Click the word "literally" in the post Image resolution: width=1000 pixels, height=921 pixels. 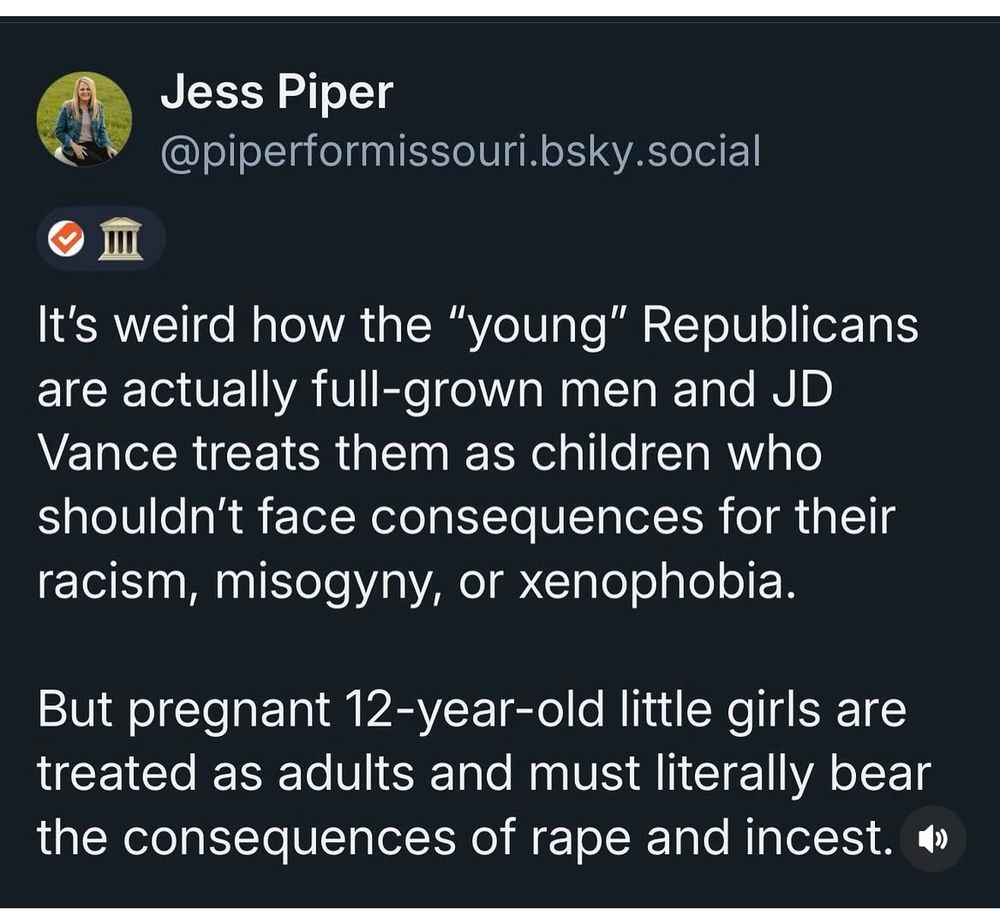[x=735, y=775]
